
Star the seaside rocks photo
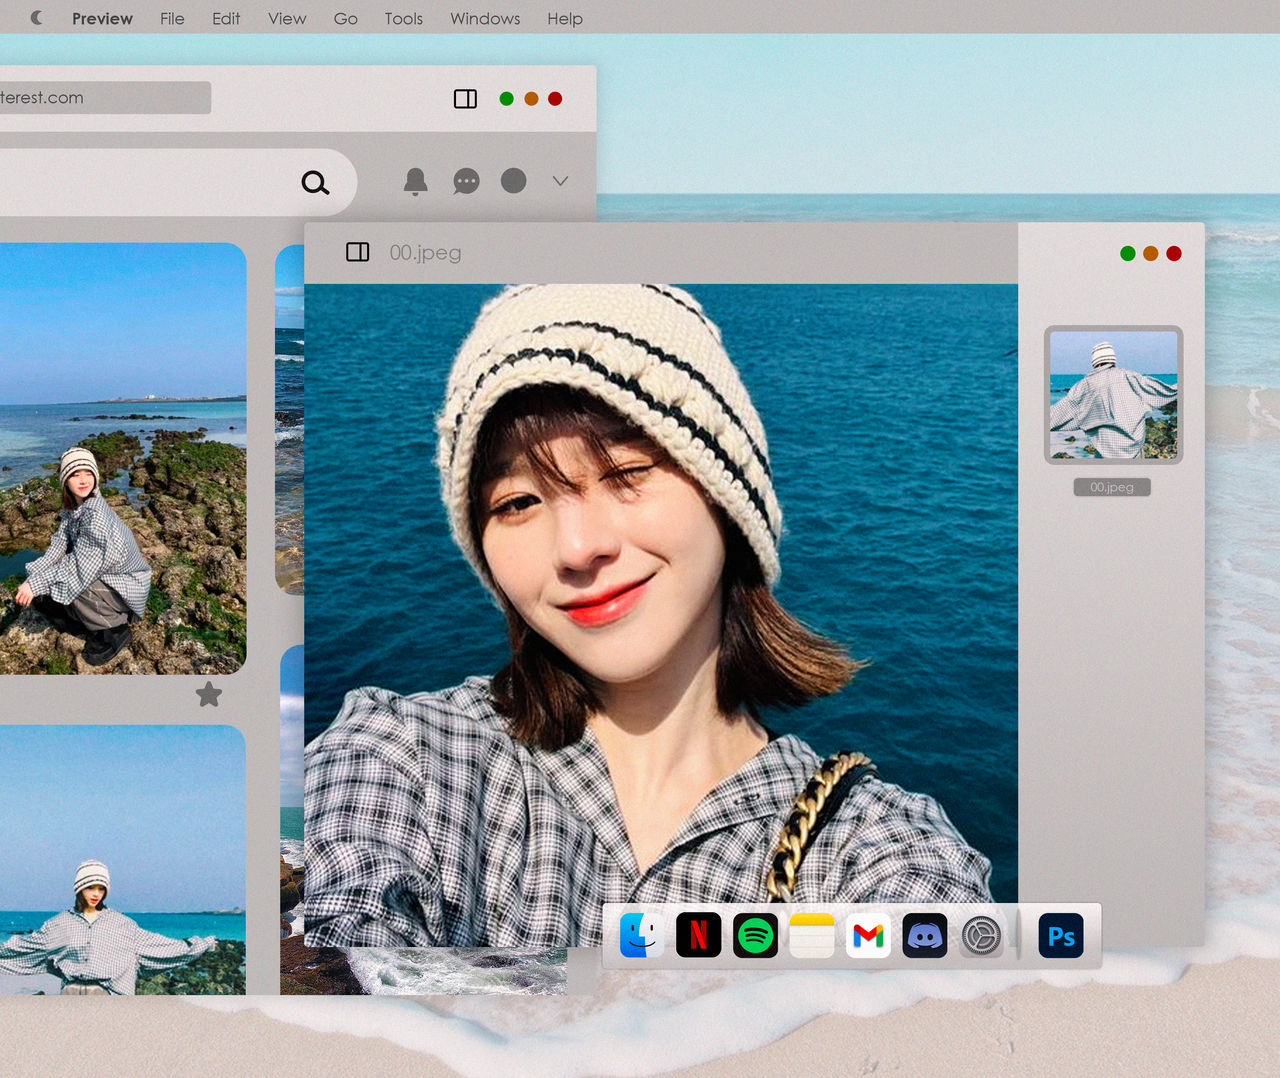point(209,694)
